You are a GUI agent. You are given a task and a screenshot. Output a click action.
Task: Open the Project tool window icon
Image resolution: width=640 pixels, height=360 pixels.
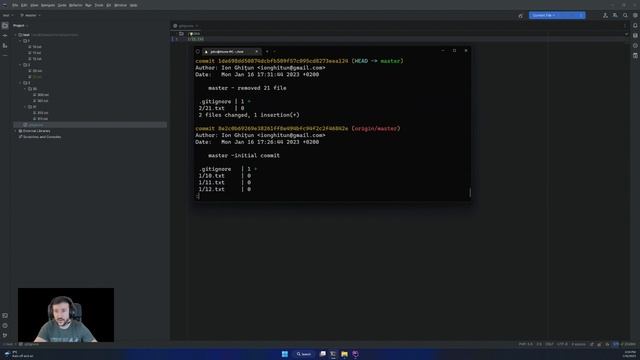coord(5,26)
